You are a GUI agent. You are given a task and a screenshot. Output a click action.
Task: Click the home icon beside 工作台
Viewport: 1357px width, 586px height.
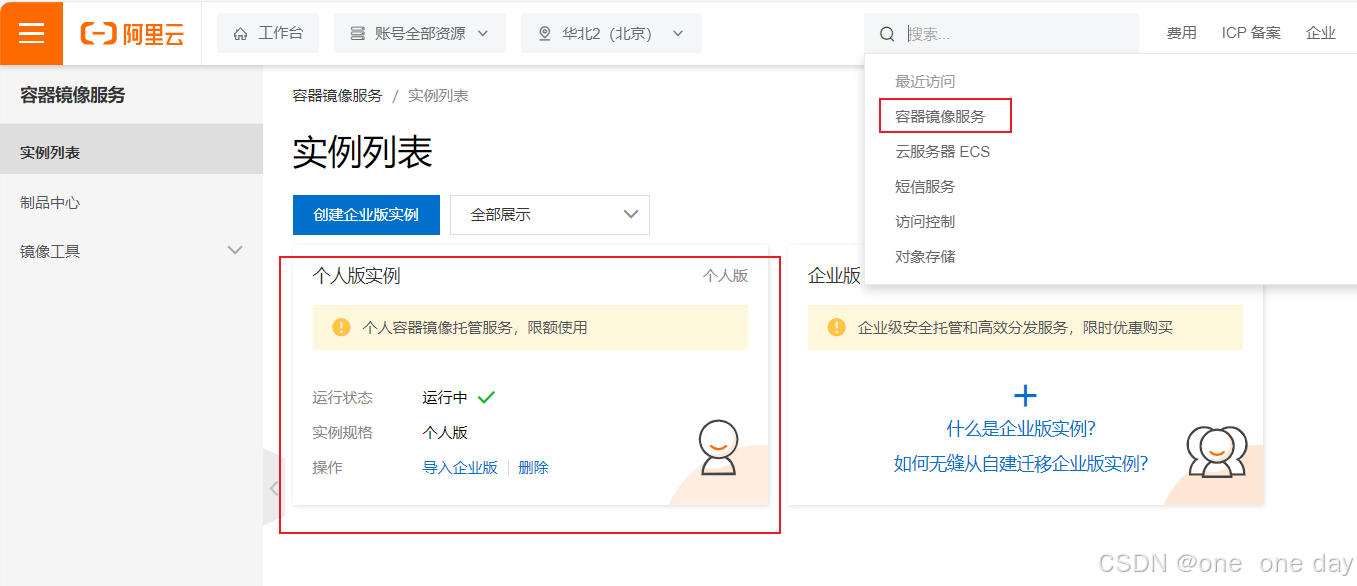point(239,32)
